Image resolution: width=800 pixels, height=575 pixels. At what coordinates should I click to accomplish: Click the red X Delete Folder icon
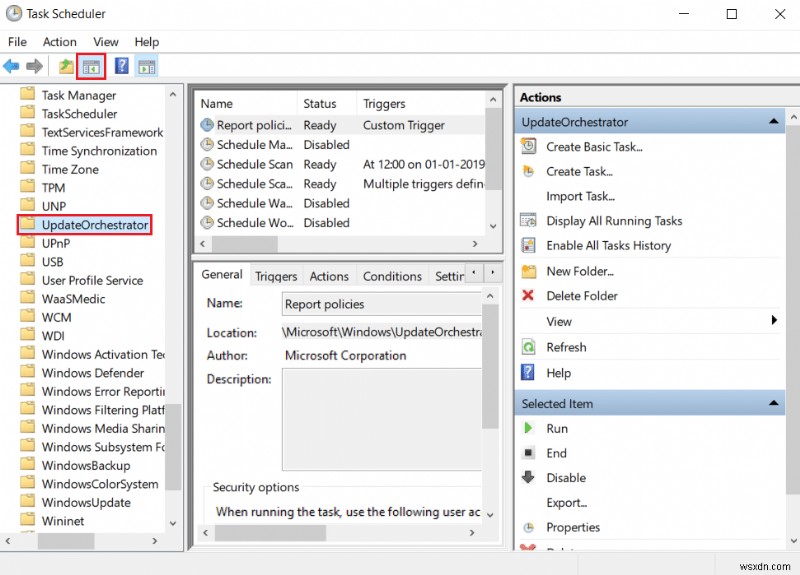point(528,295)
